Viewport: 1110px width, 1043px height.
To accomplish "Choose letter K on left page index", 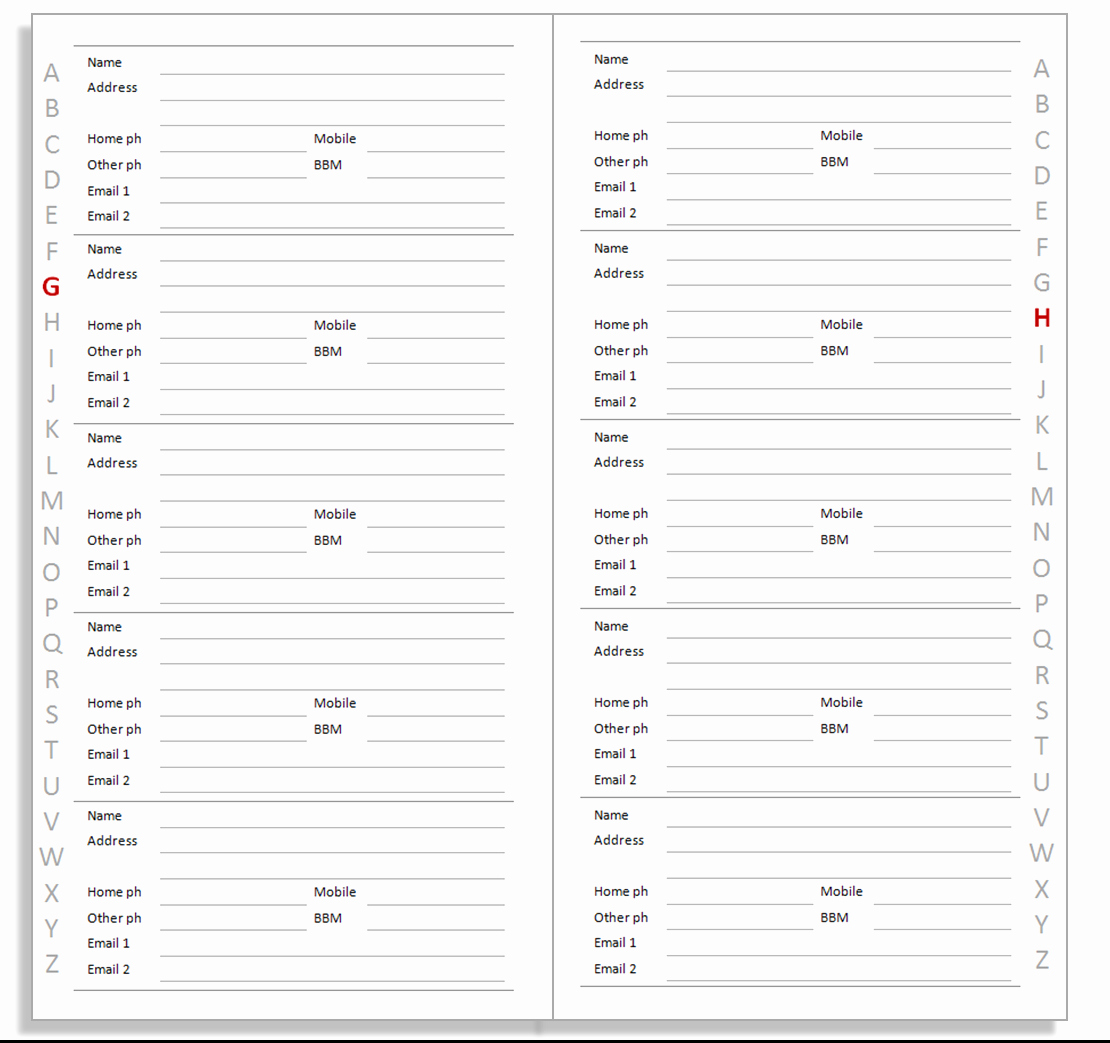I will (52, 429).
